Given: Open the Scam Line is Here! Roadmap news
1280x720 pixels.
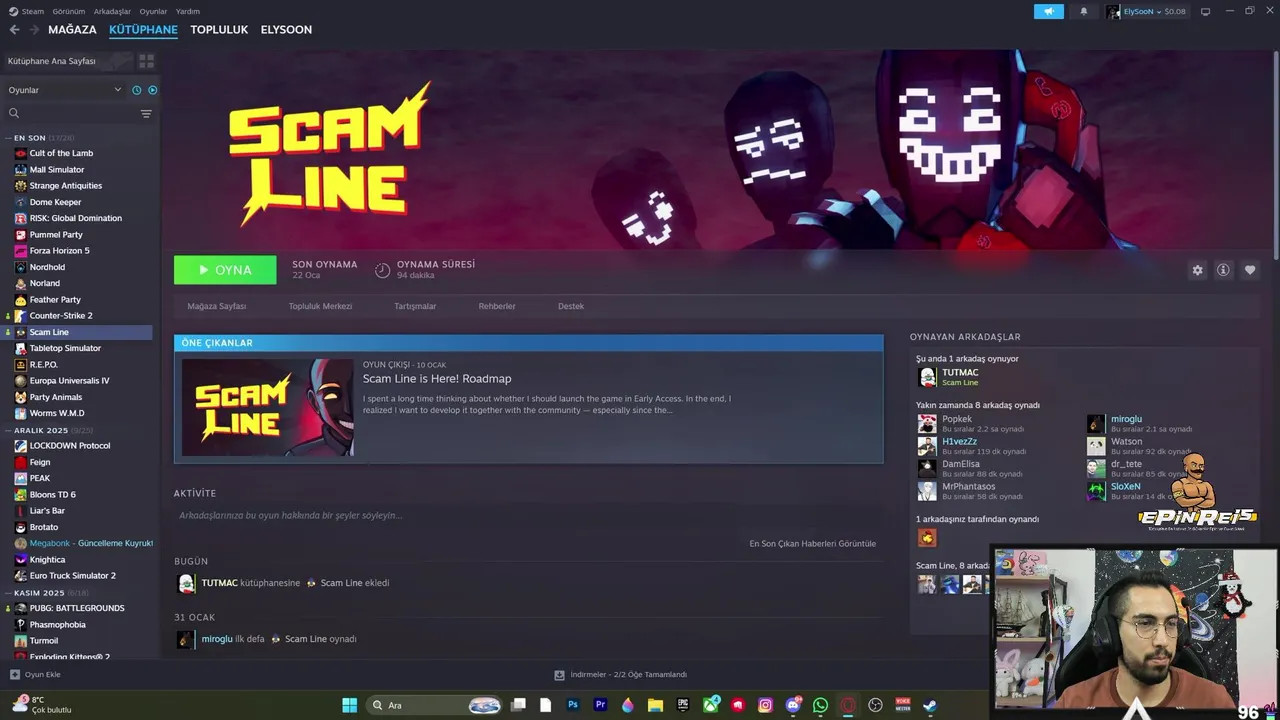Looking at the screenshot, I should pos(437,379).
